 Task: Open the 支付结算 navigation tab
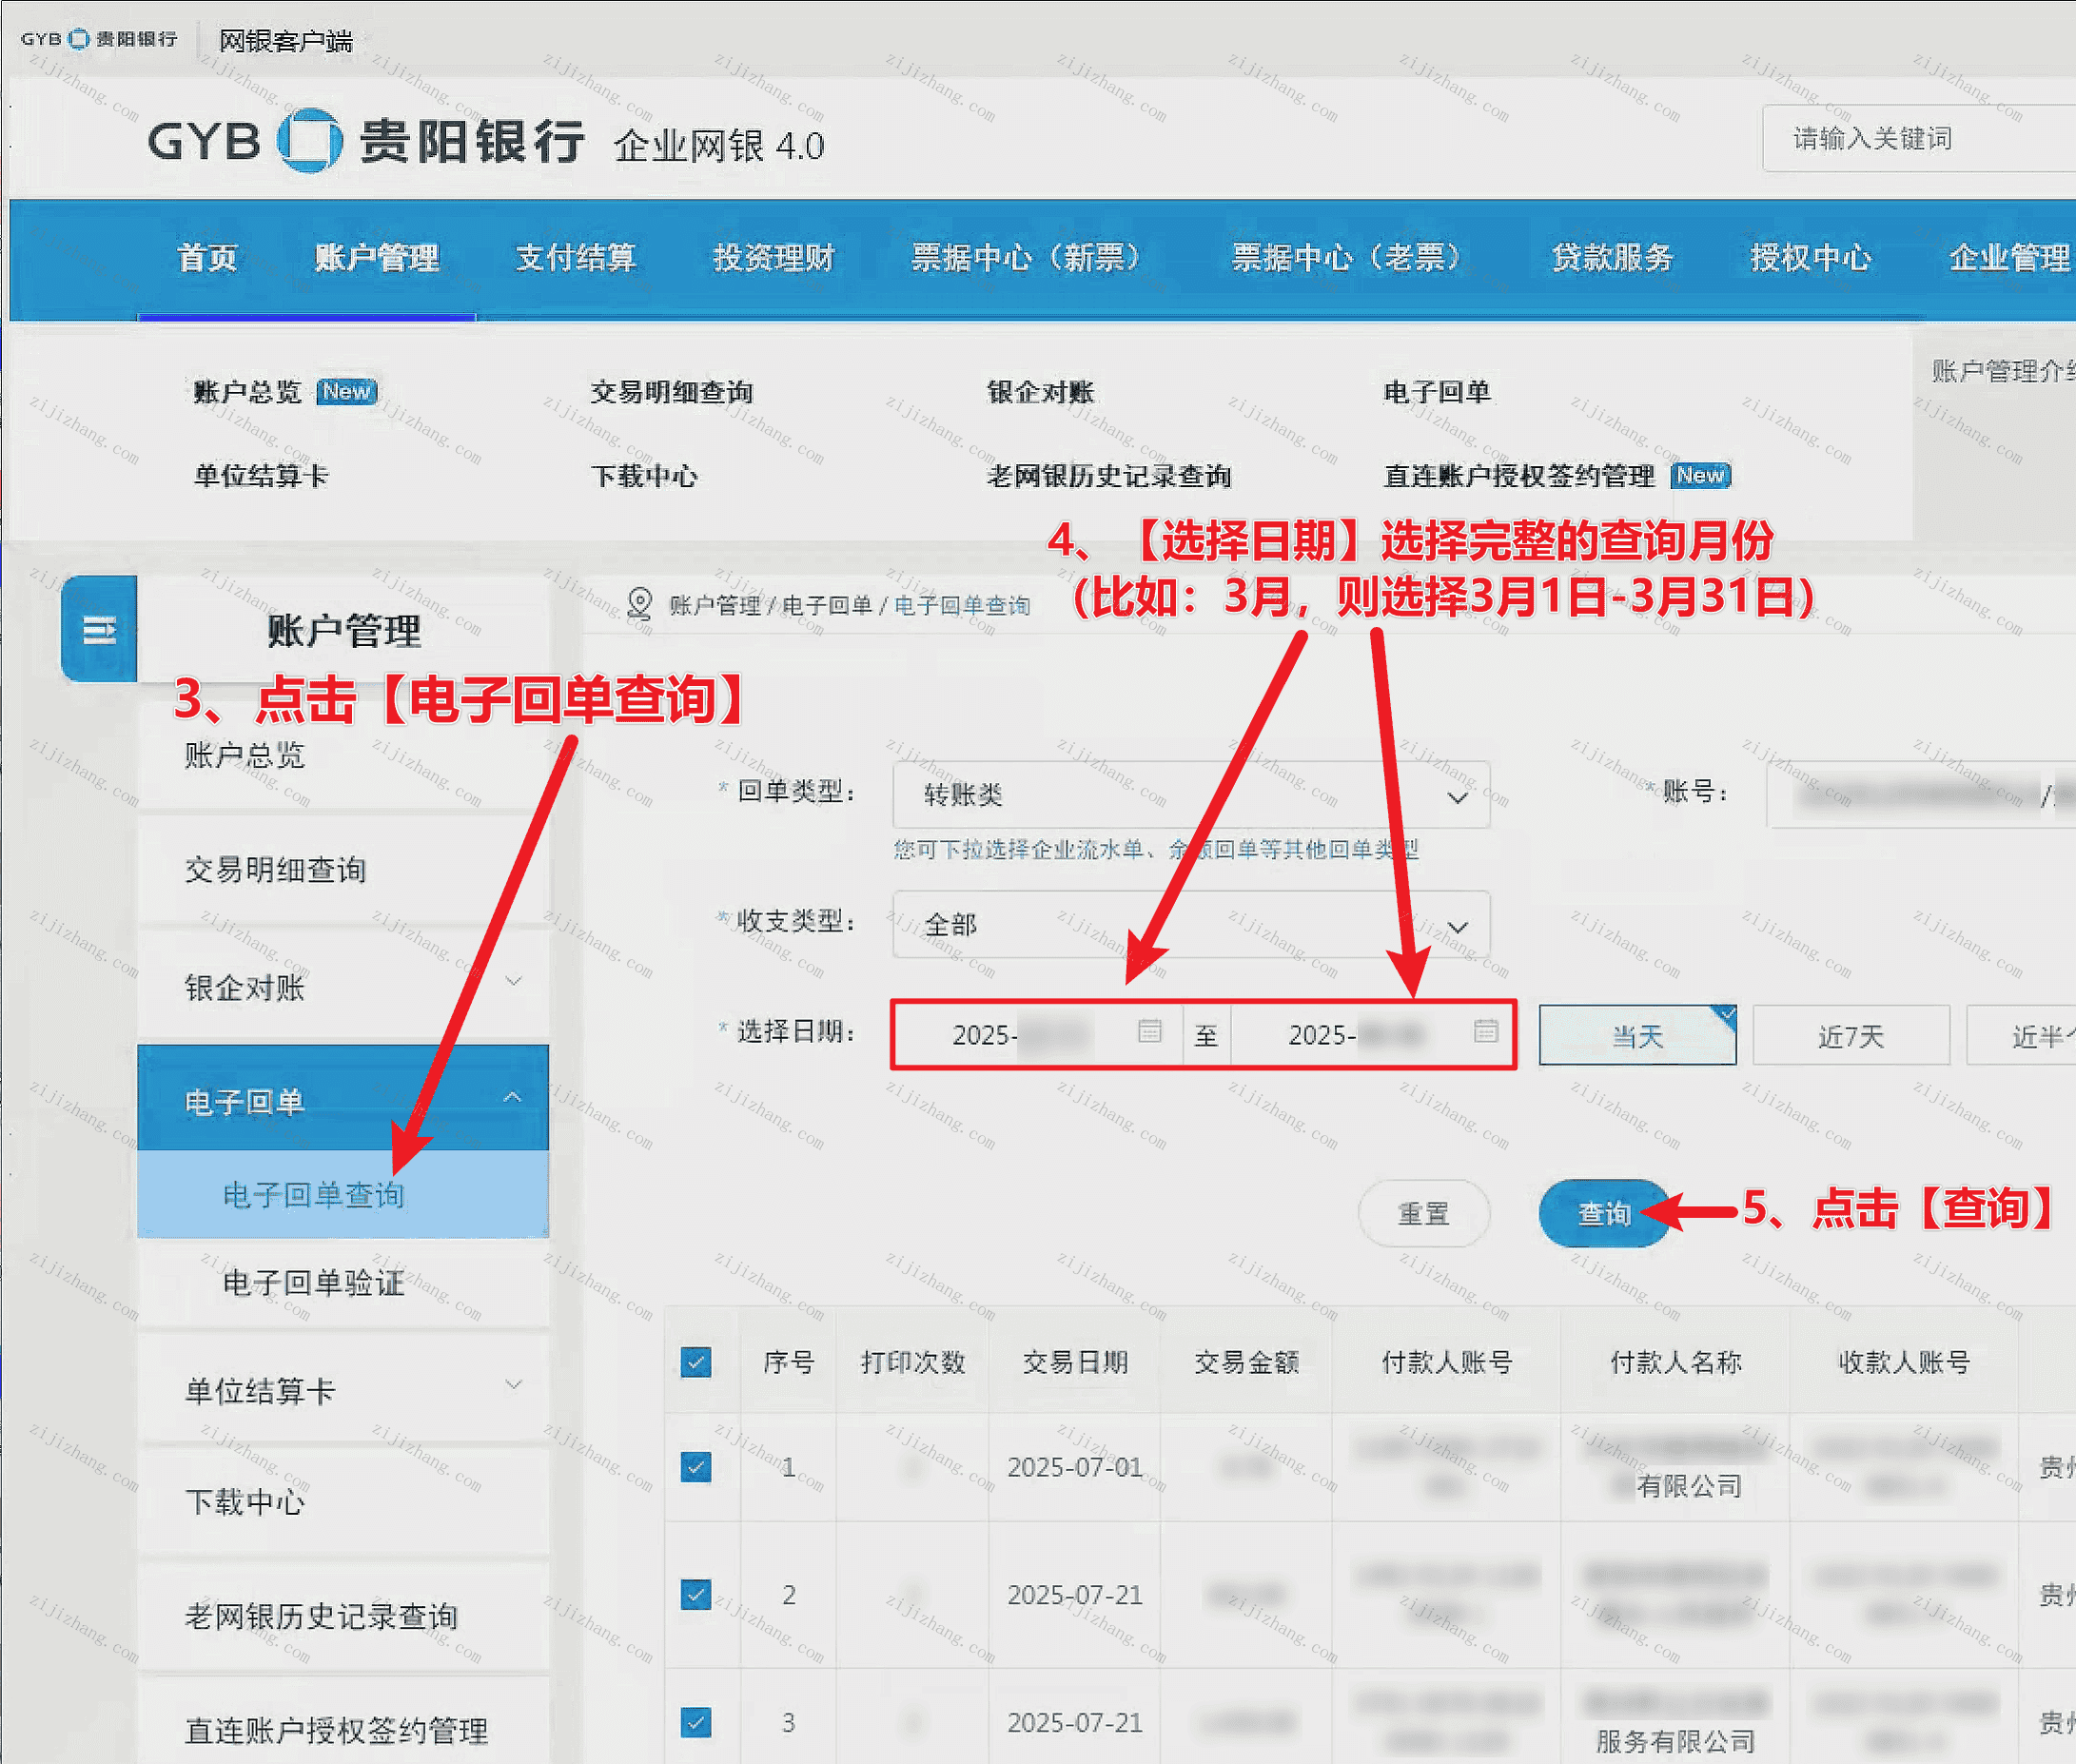tap(576, 258)
